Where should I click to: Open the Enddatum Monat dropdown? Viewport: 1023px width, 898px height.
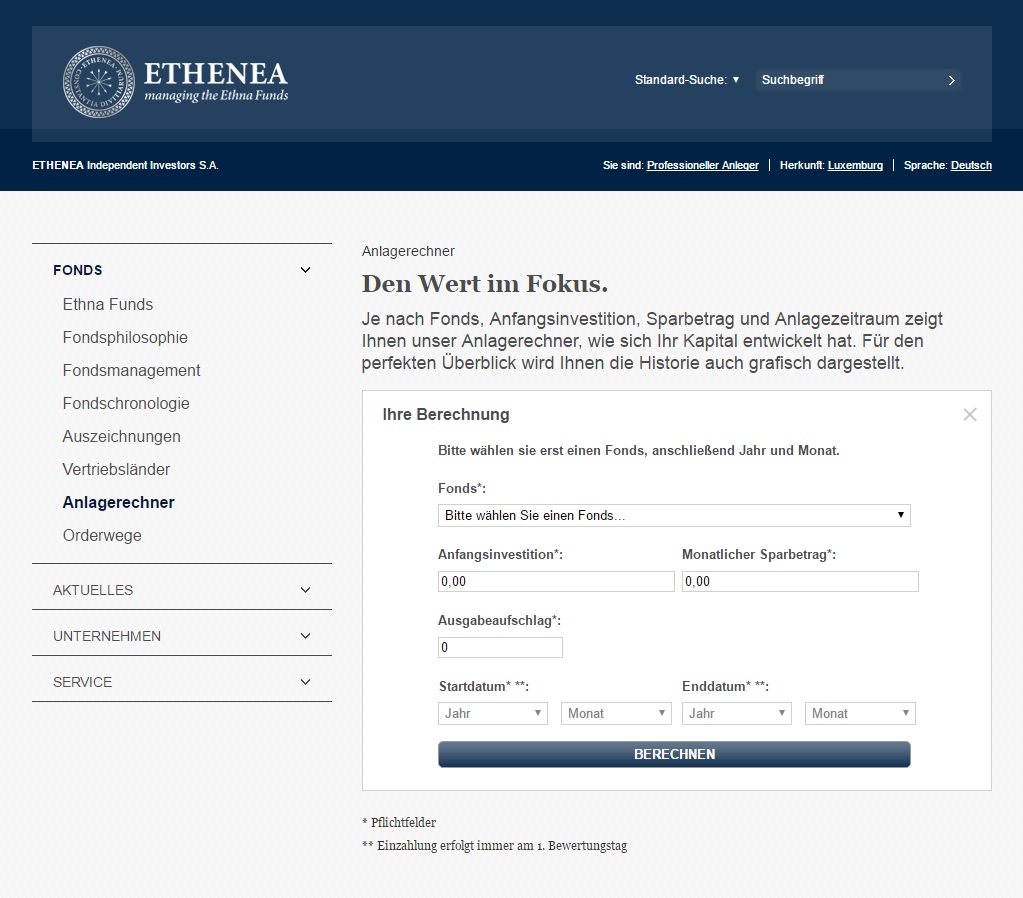pos(860,713)
